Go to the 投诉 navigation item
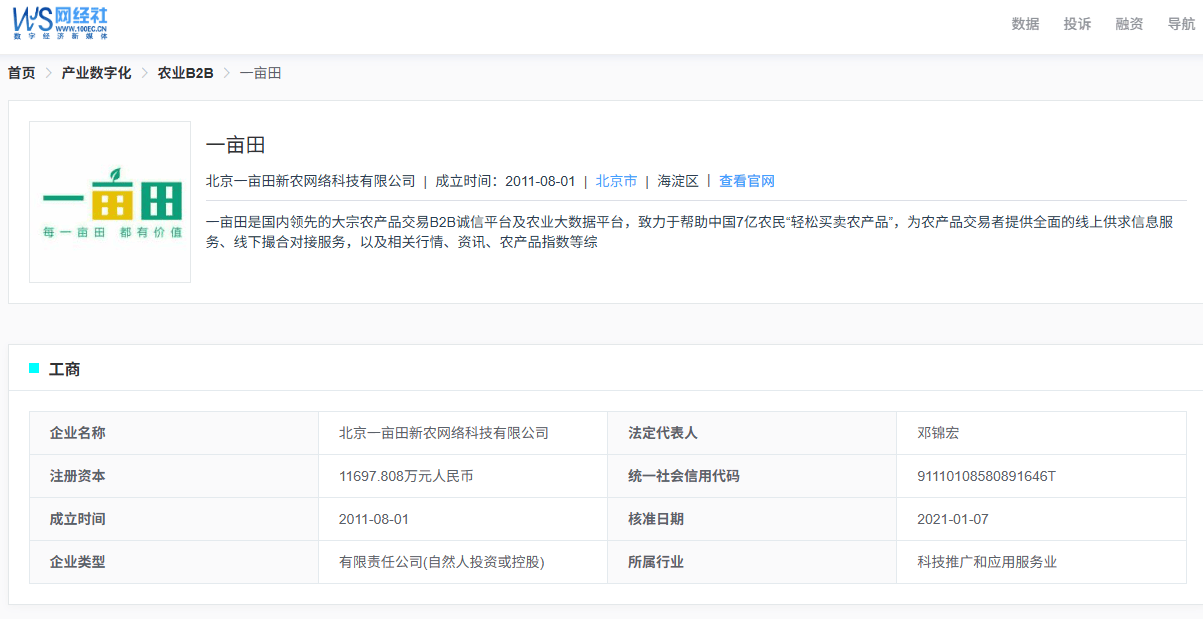 point(1077,24)
